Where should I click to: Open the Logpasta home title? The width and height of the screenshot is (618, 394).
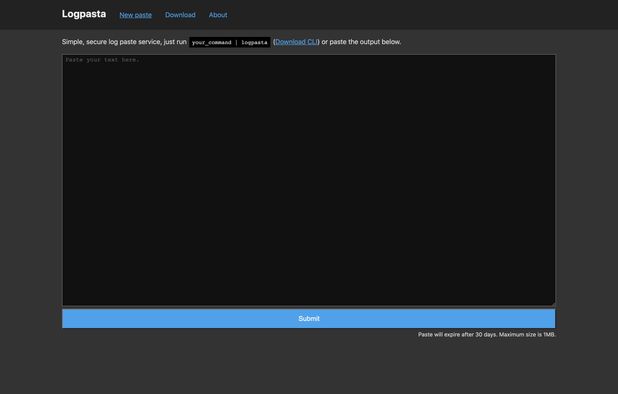pyautogui.click(x=84, y=14)
